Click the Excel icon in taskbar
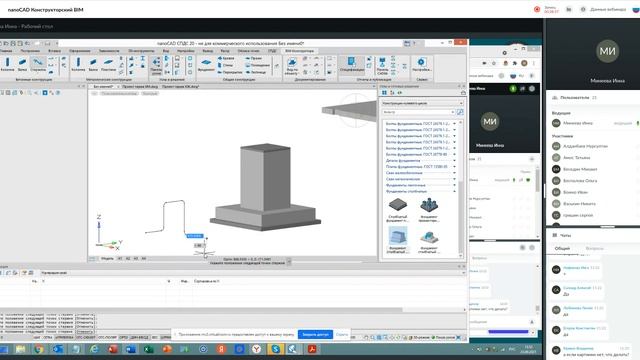Viewport: 640px width, 360px height. (x=148, y=349)
